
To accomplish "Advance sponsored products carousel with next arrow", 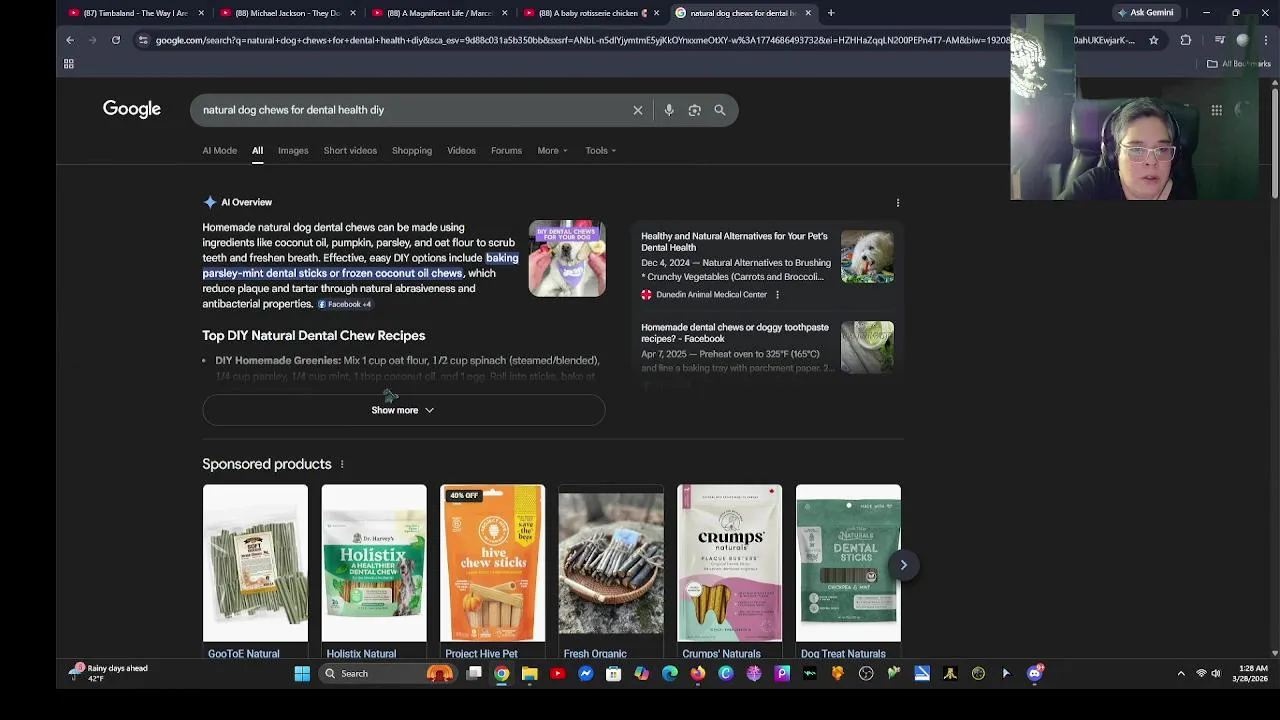I will click(x=903, y=565).
